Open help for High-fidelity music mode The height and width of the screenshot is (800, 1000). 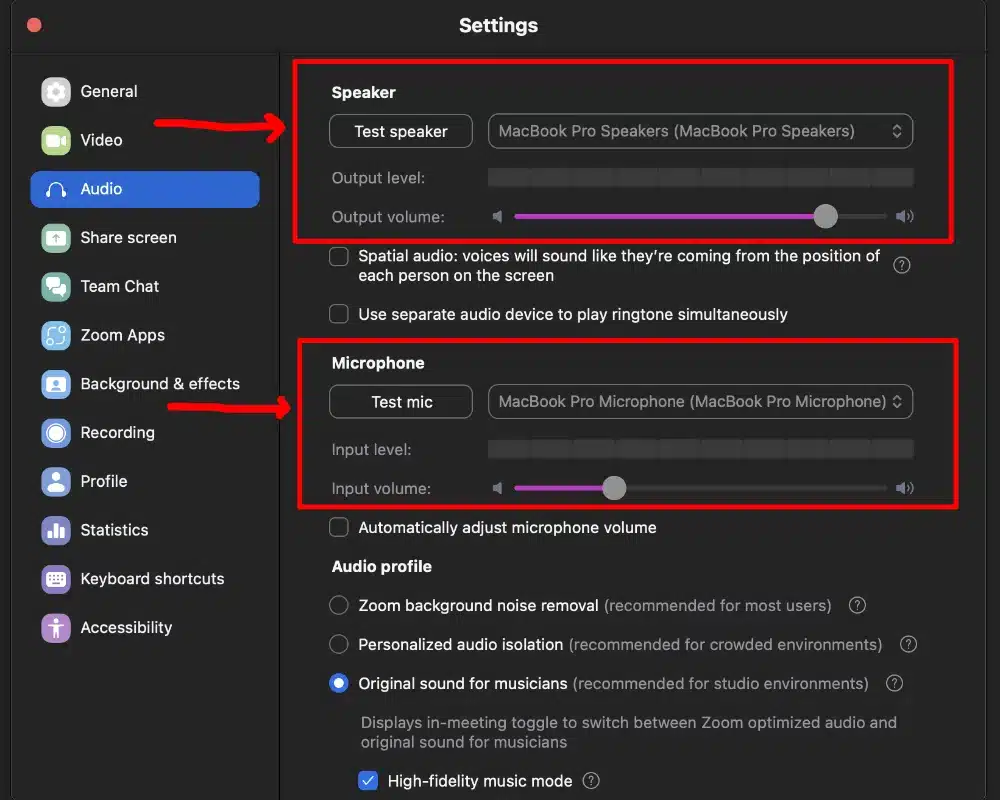point(591,781)
